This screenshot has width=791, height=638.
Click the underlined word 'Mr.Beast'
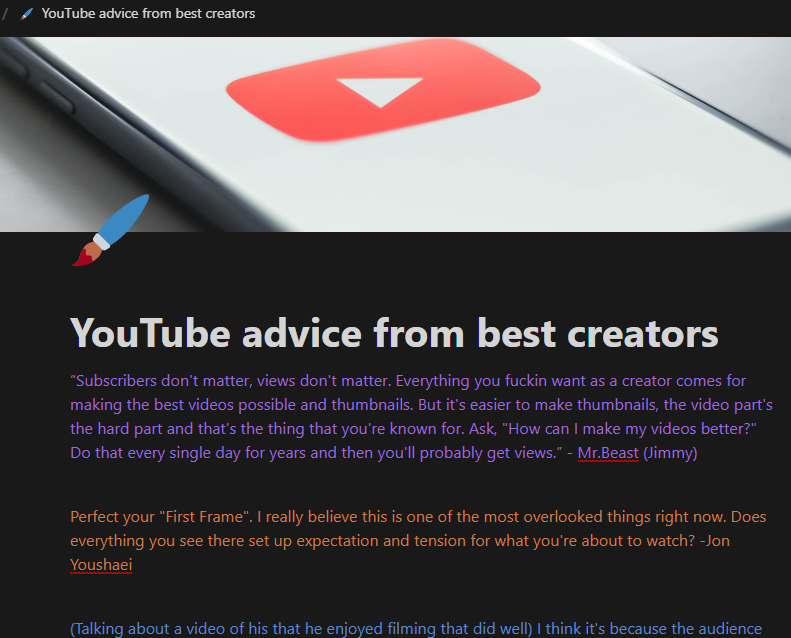pos(608,453)
